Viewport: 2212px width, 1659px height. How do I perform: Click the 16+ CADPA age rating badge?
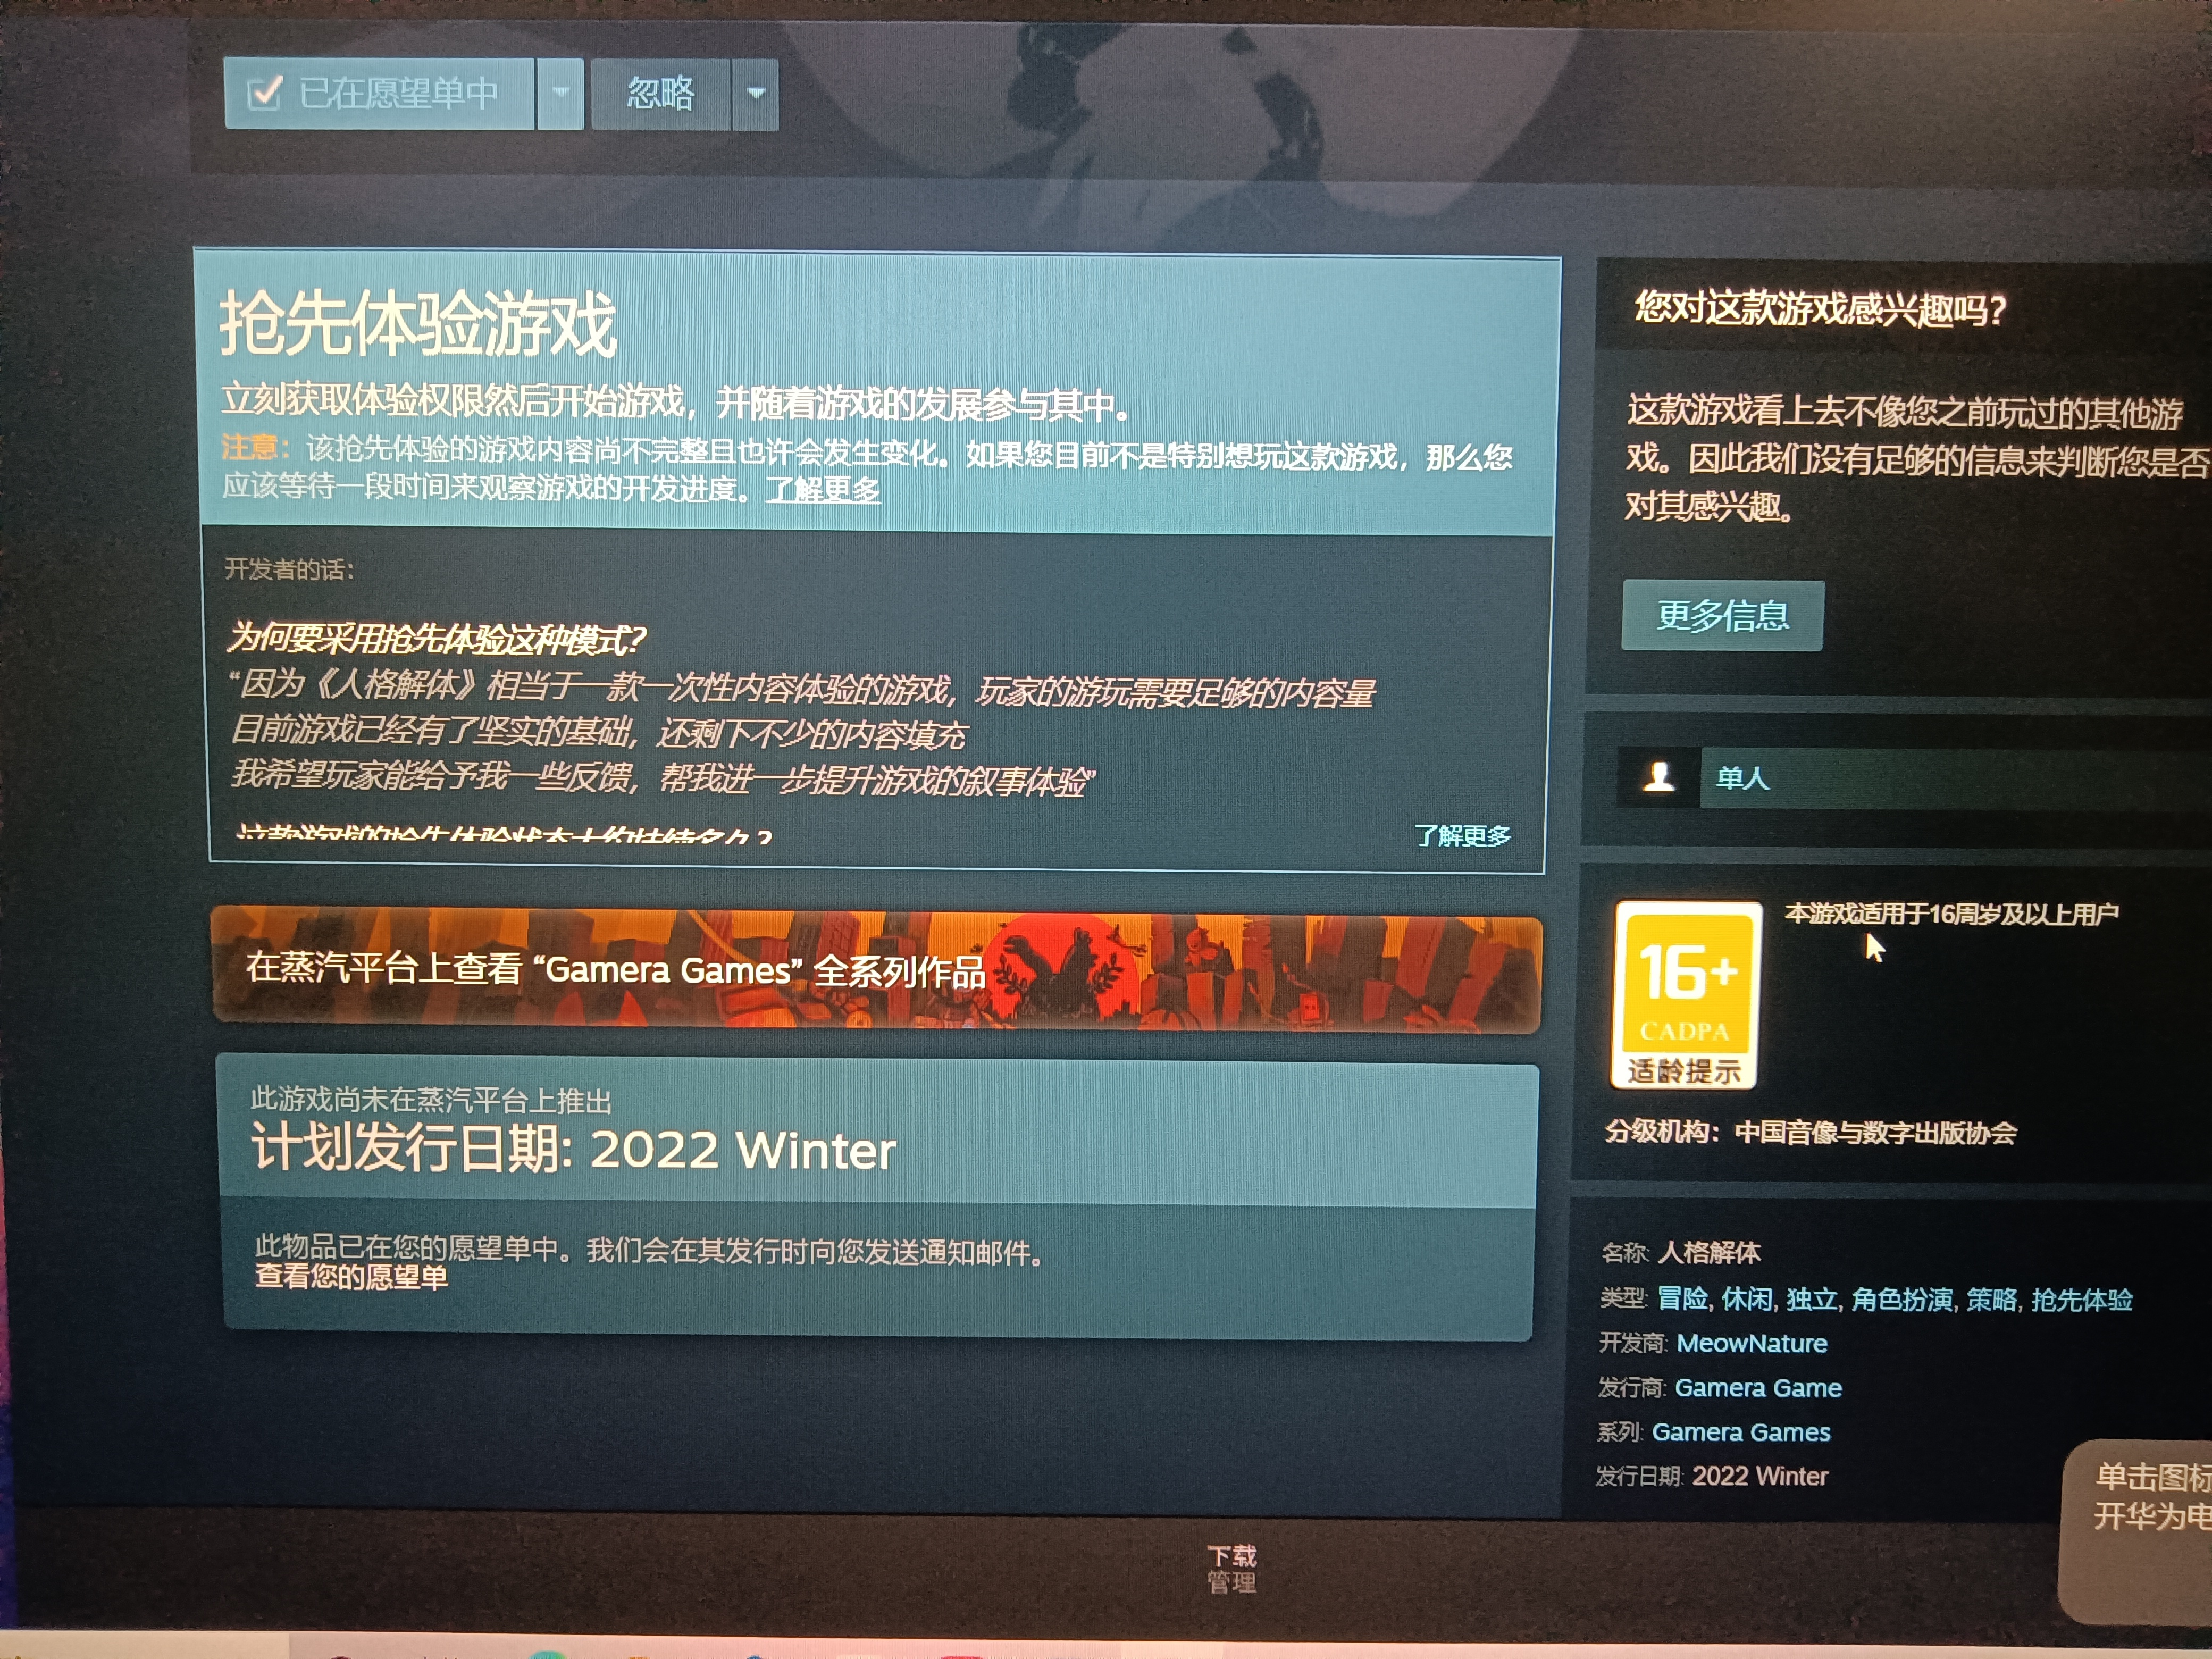pyautogui.click(x=1686, y=994)
